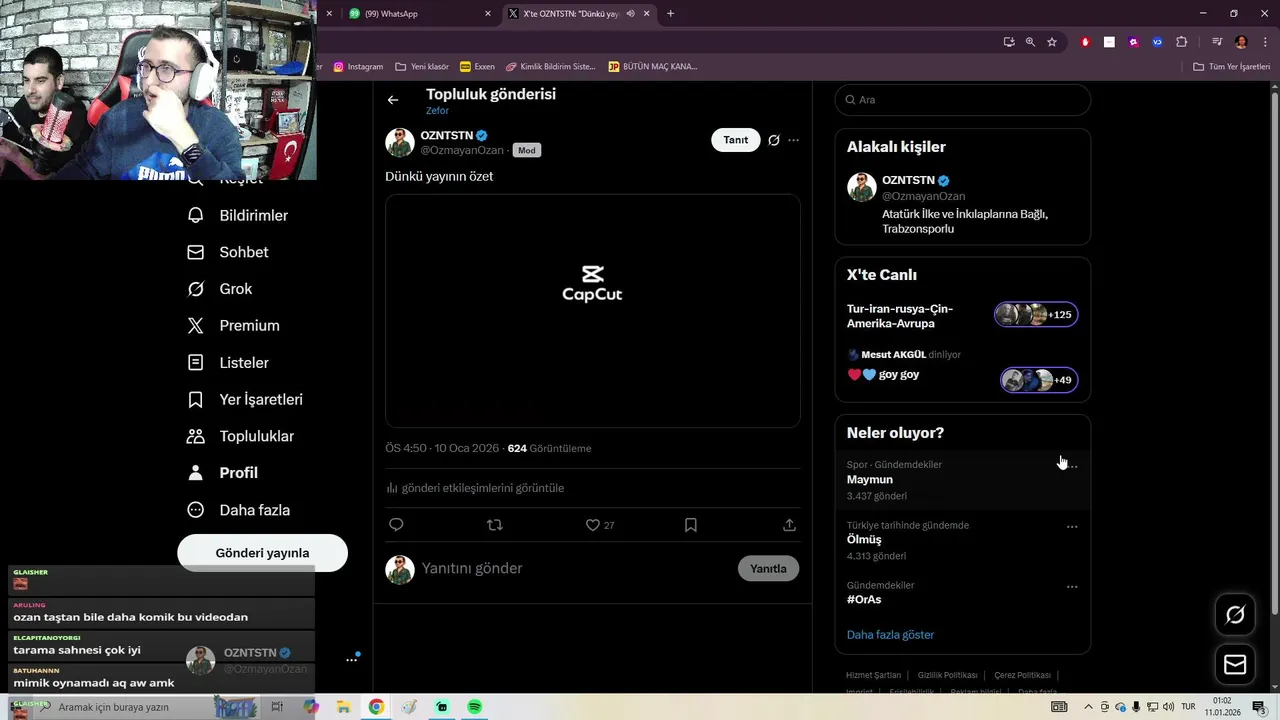Open the media control toolbar icon

[1217, 42]
